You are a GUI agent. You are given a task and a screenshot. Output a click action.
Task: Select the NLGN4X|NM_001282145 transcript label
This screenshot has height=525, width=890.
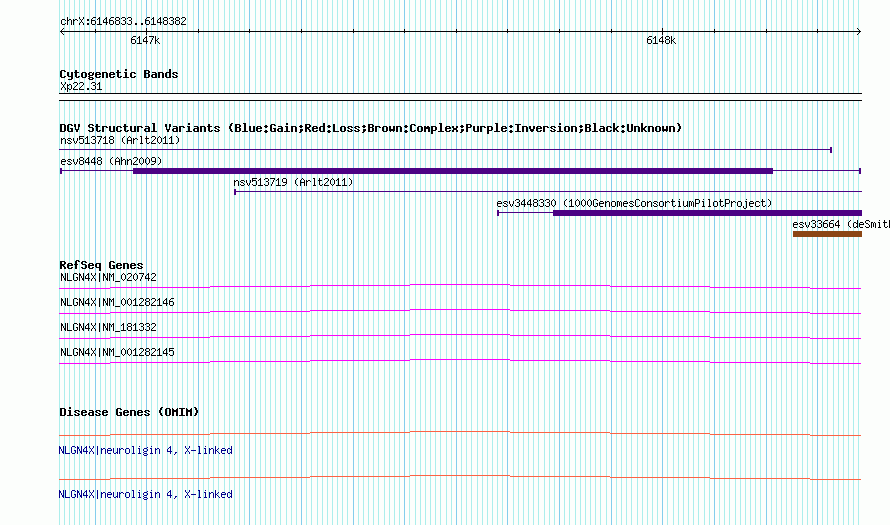click(x=117, y=352)
